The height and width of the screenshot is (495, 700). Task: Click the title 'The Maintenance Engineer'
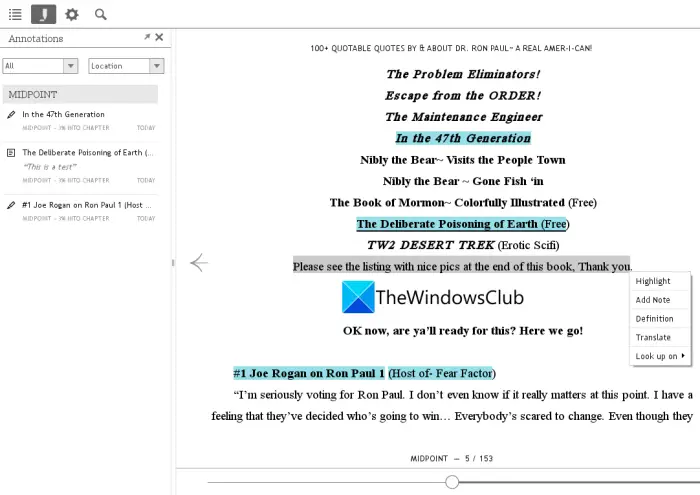click(463, 117)
